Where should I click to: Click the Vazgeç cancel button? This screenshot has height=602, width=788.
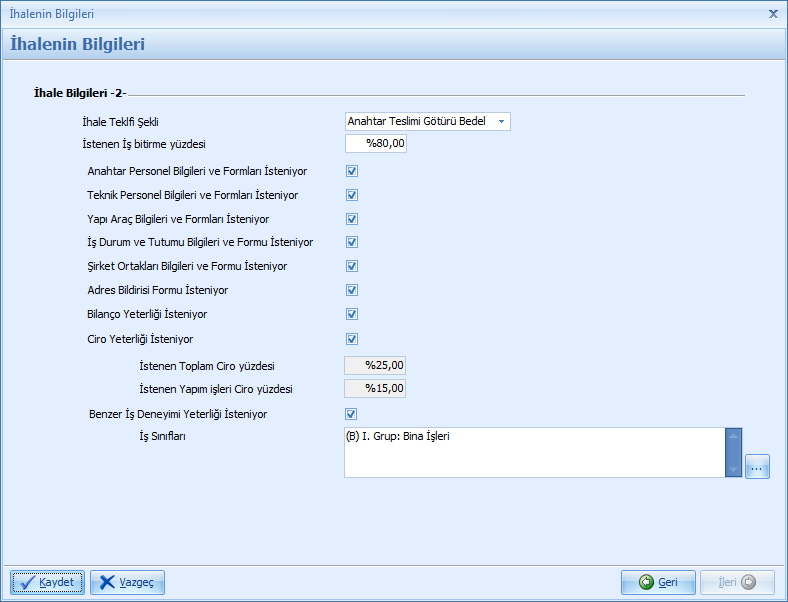coord(127,582)
